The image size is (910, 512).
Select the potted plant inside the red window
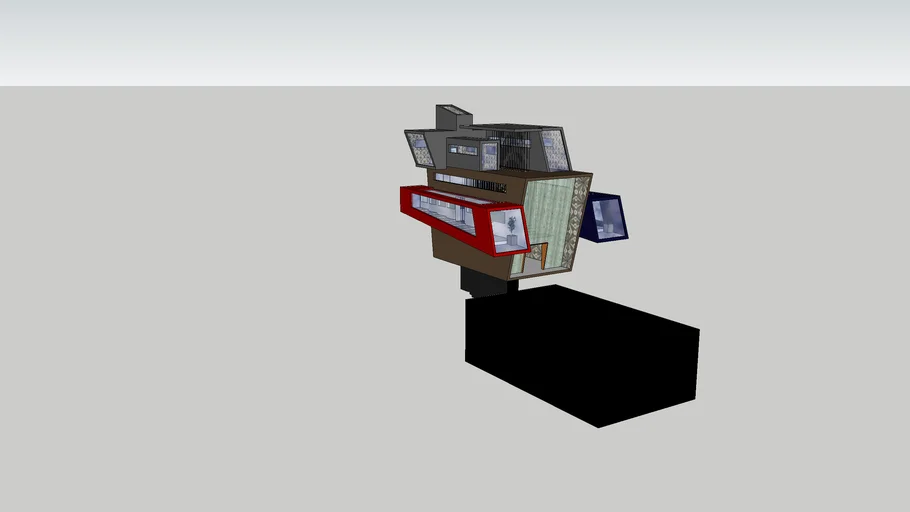(x=511, y=232)
